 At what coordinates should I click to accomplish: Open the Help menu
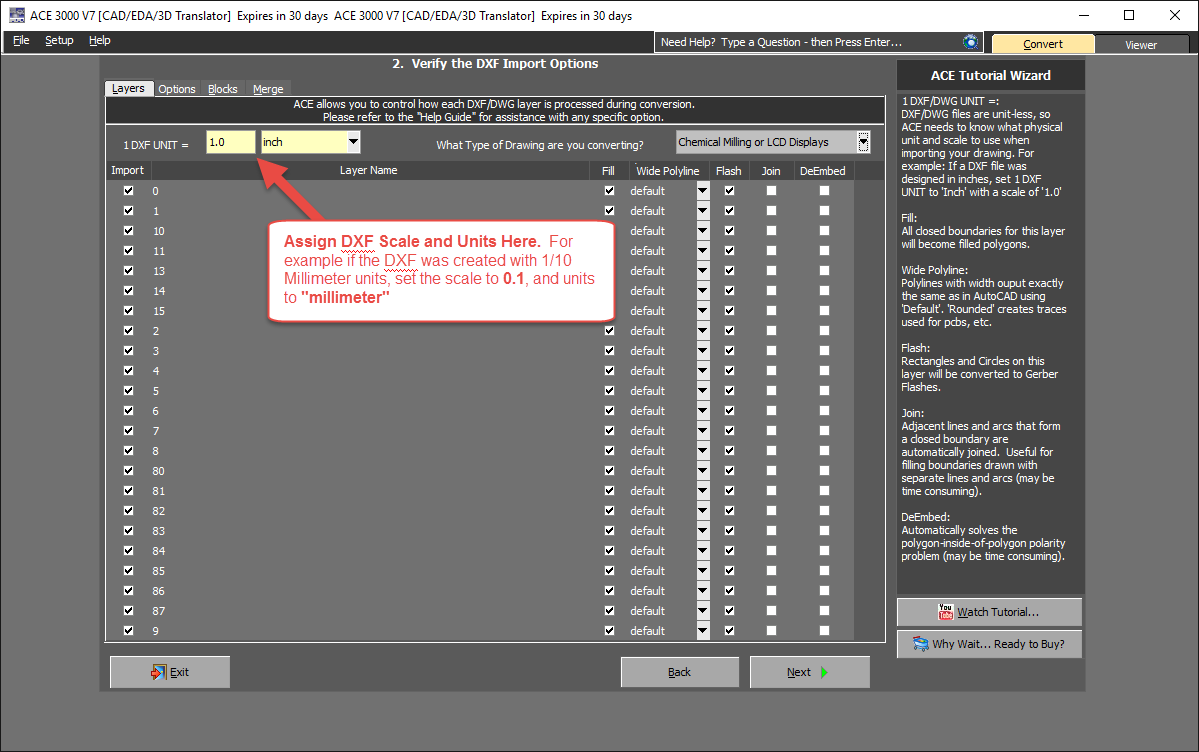[x=99, y=41]
